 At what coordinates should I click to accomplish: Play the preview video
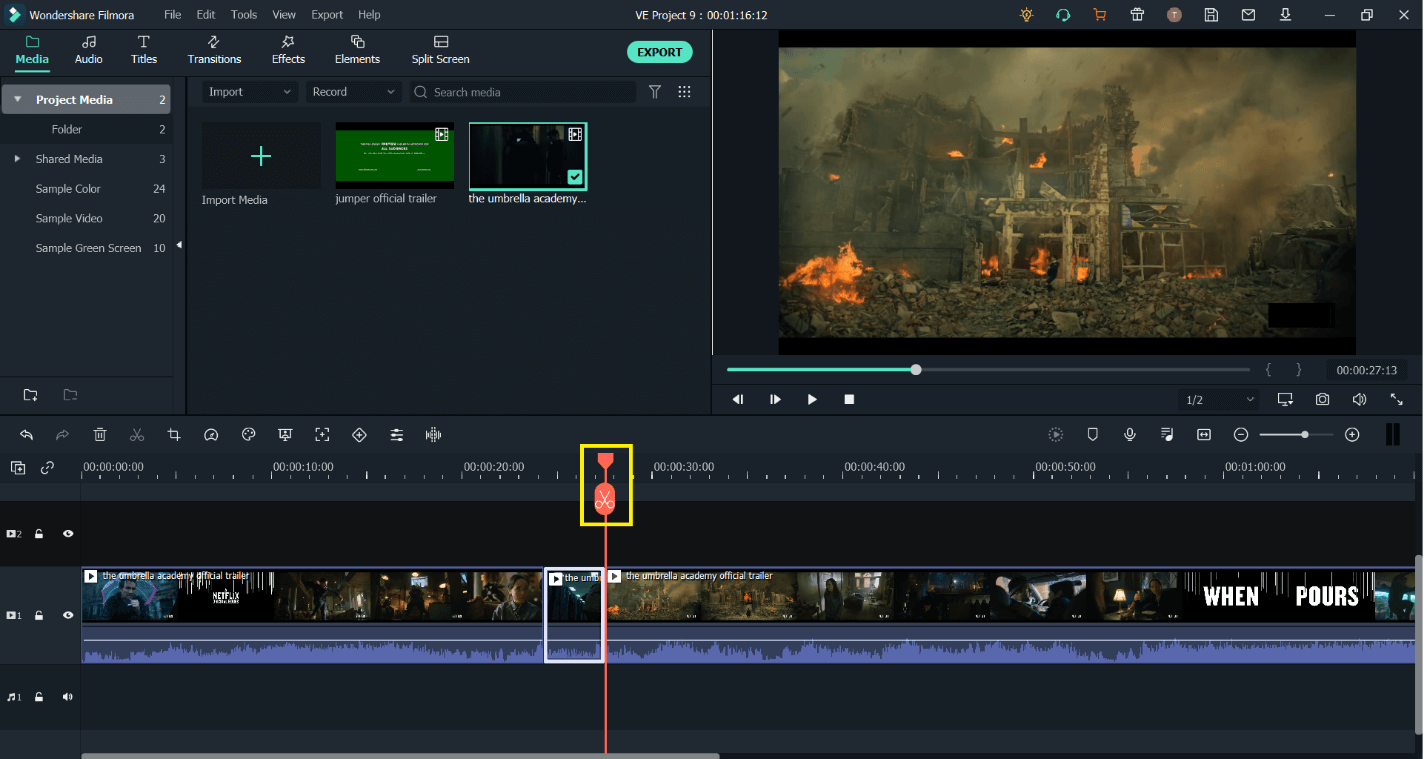click(812, 399)
